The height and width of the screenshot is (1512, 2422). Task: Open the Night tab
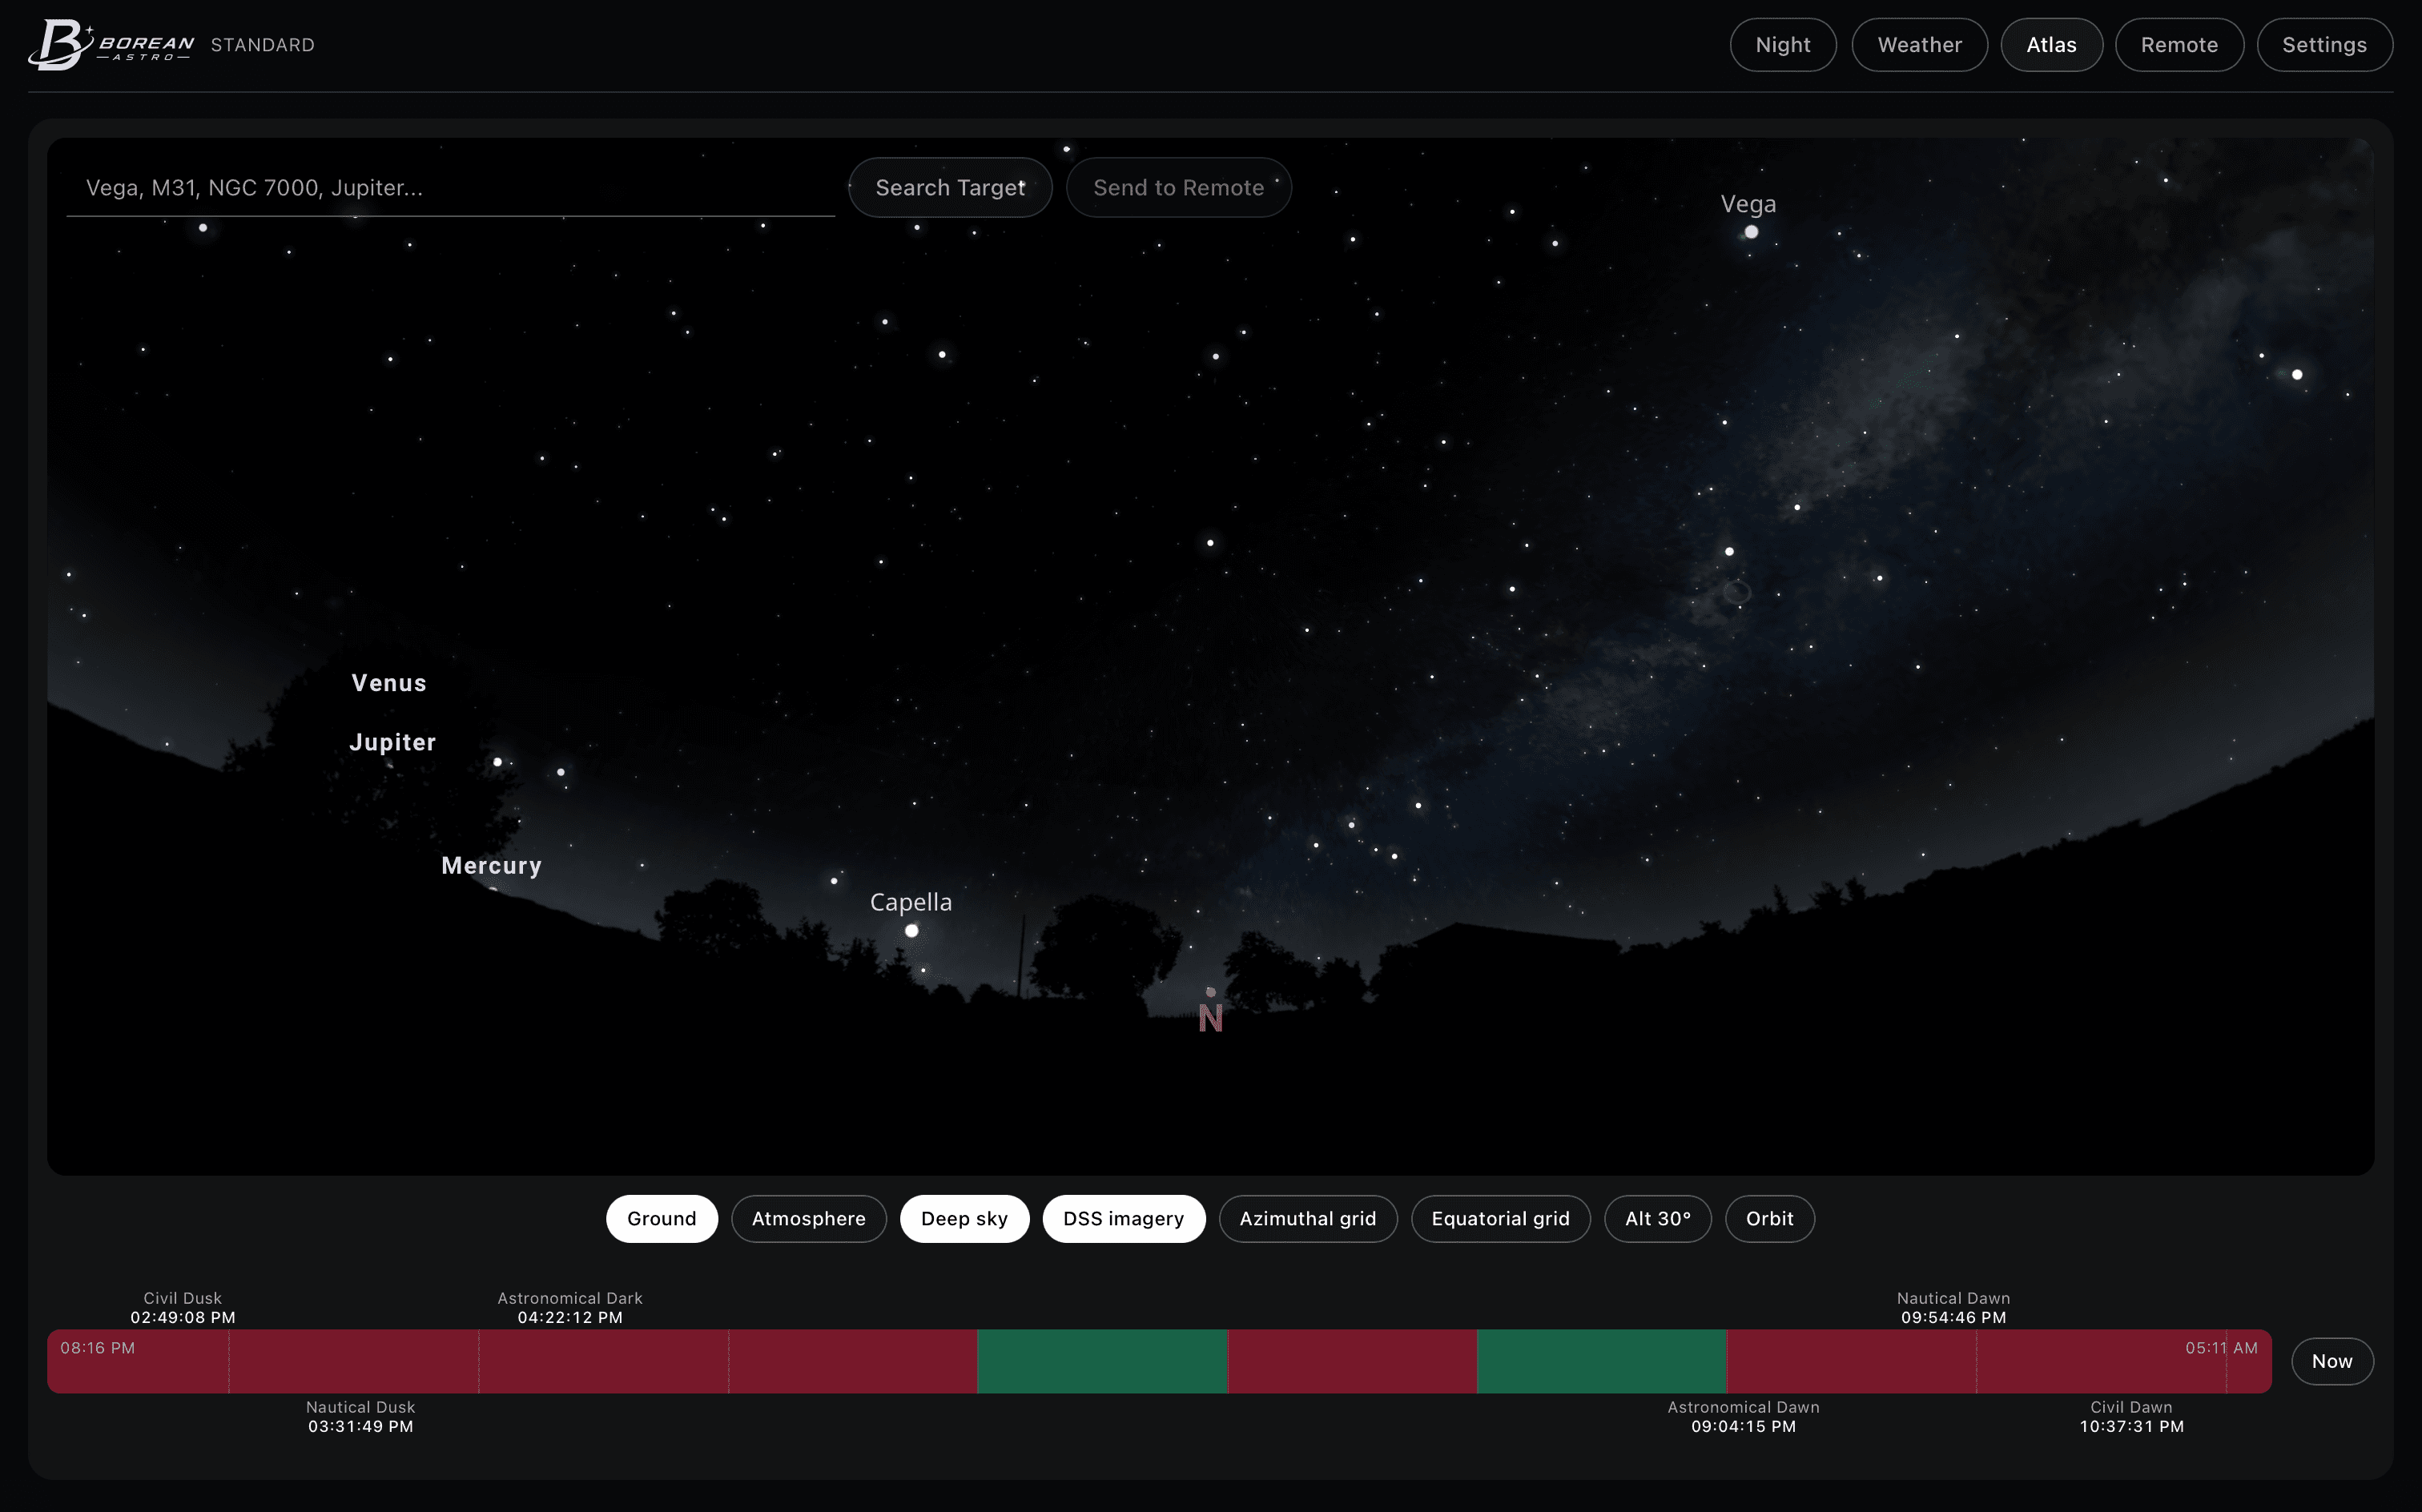click(1782, 45)
